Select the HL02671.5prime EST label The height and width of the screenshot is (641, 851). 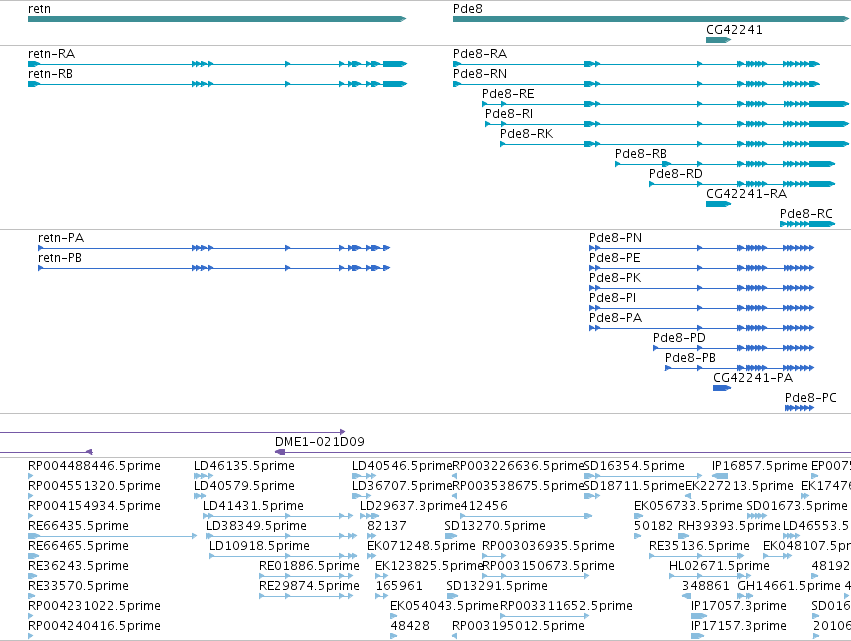(x=719, y=566)
